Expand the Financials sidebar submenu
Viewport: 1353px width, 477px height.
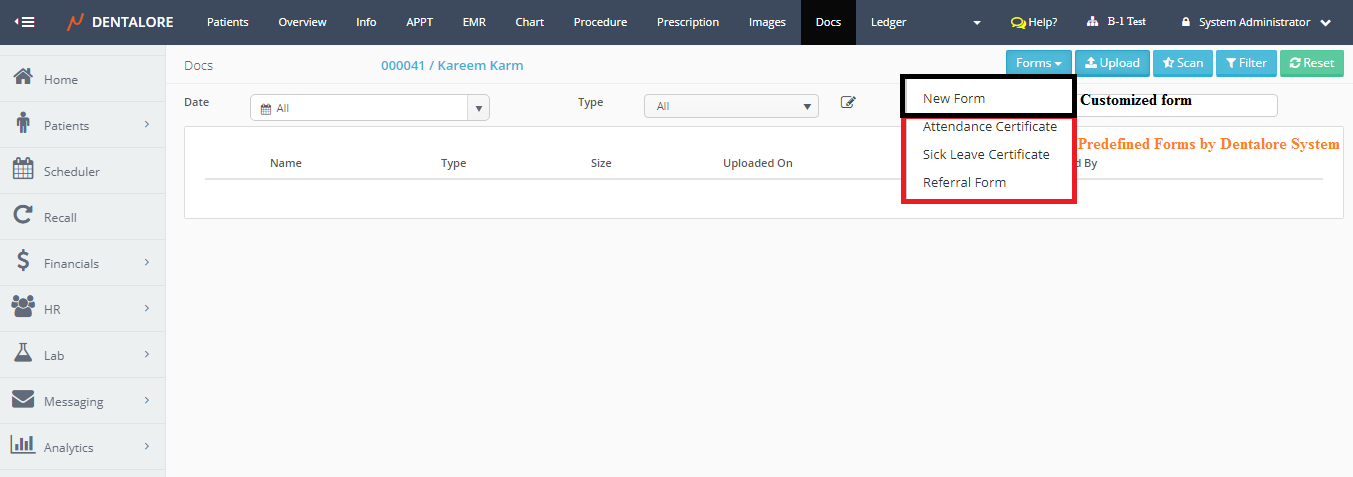(x=146, y=263)
